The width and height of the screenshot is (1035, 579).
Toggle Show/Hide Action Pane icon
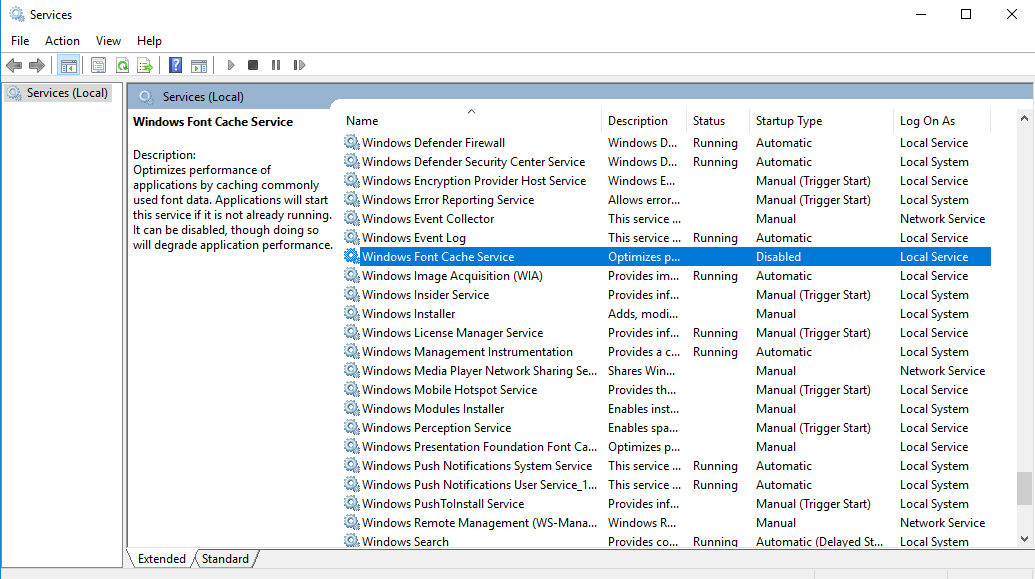tap(199, 65)
